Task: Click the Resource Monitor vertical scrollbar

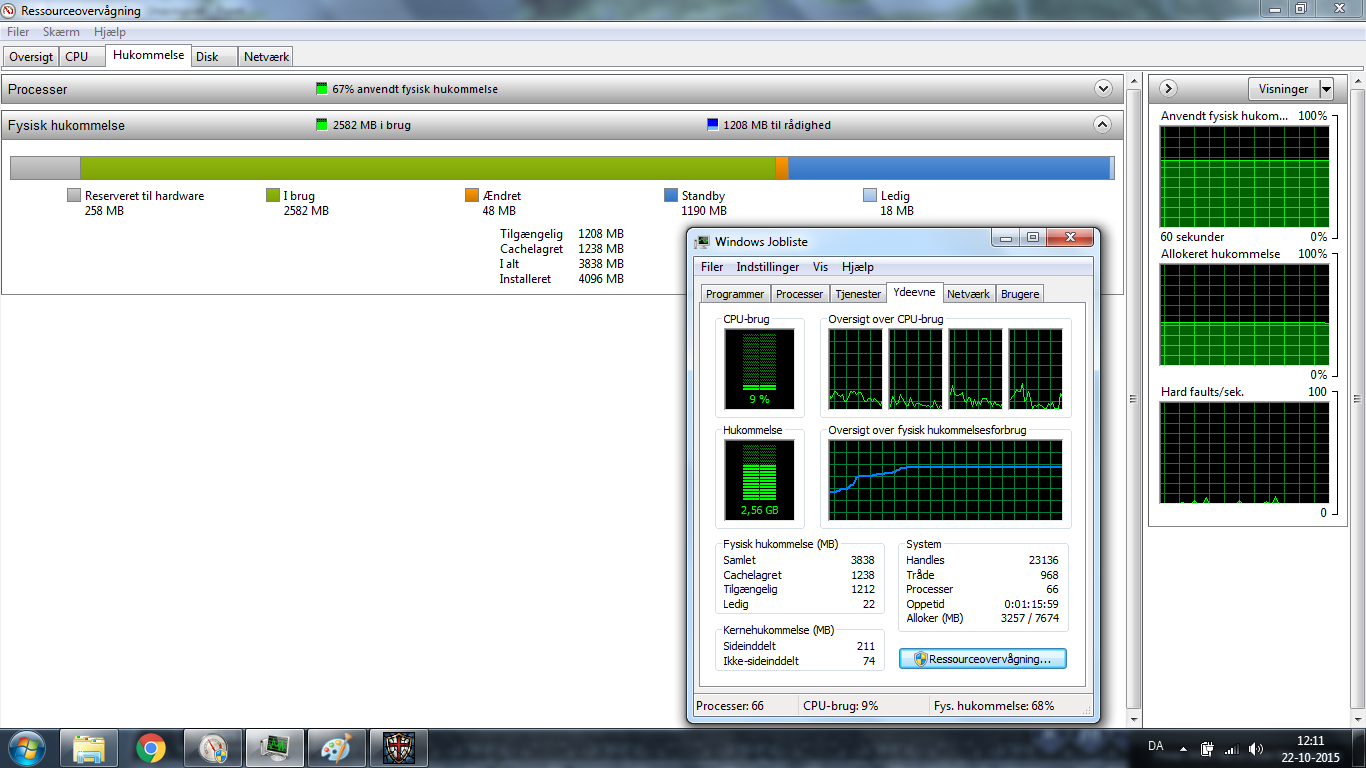Action: [1133, 400]
